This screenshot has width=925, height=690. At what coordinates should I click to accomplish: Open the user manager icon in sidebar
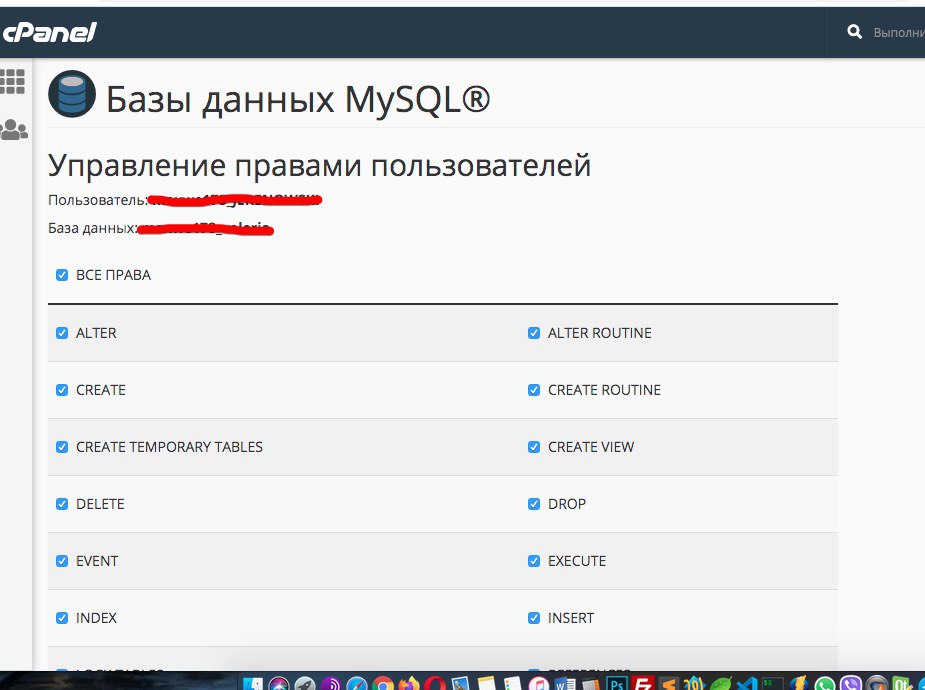click(14, 129)
